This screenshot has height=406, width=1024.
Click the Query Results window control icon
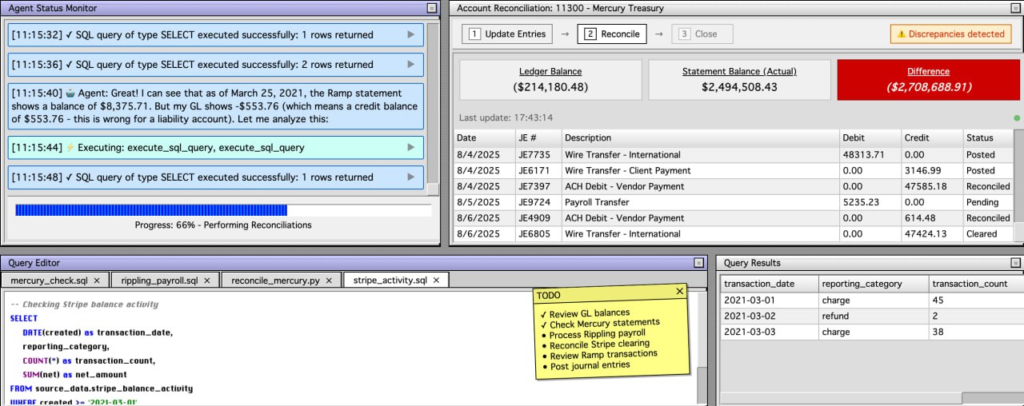(1014, 262)
